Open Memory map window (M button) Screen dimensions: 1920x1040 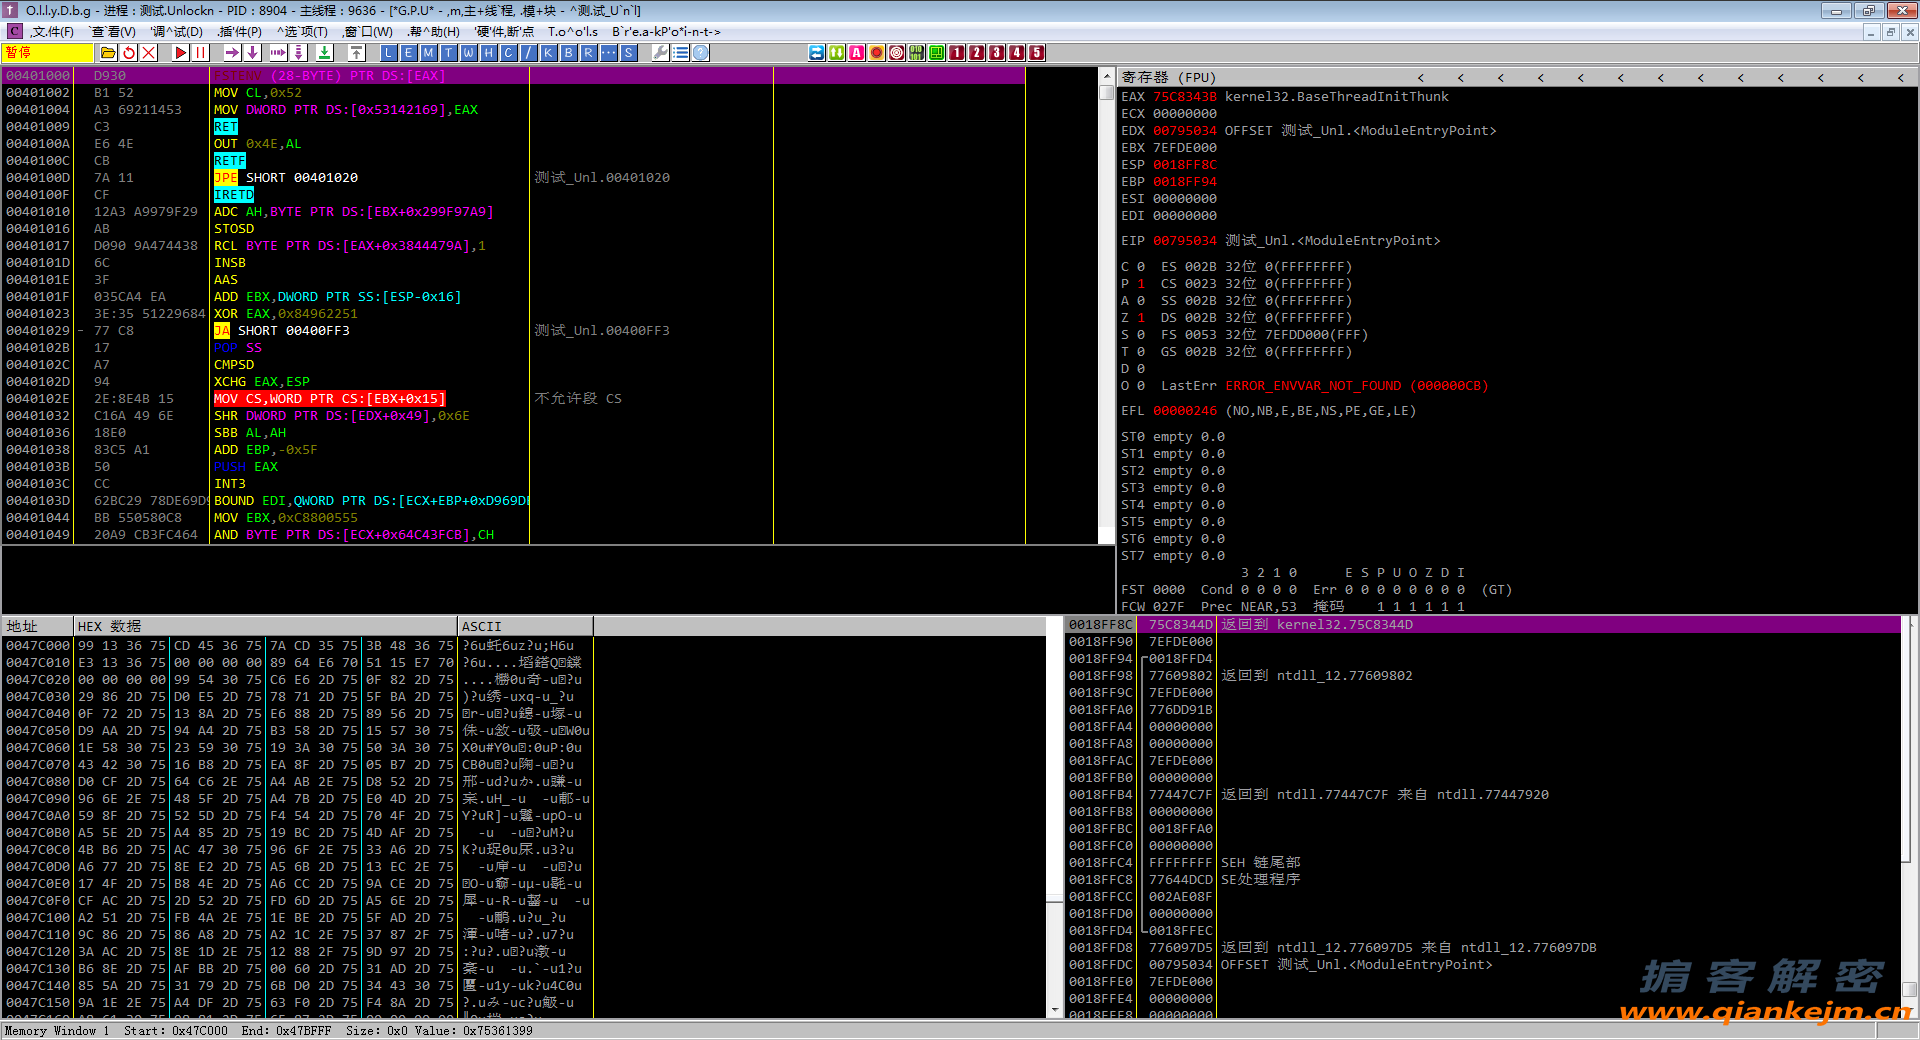tap(428, 53)
